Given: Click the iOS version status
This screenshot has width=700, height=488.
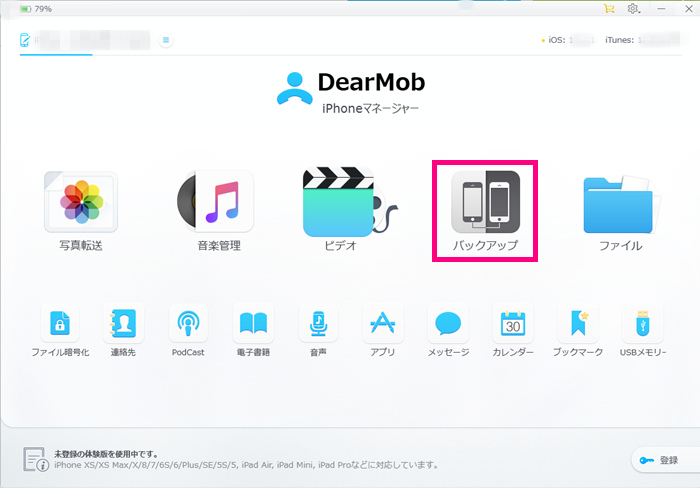Looking at the screenshot, I should [x=568, y=40].
